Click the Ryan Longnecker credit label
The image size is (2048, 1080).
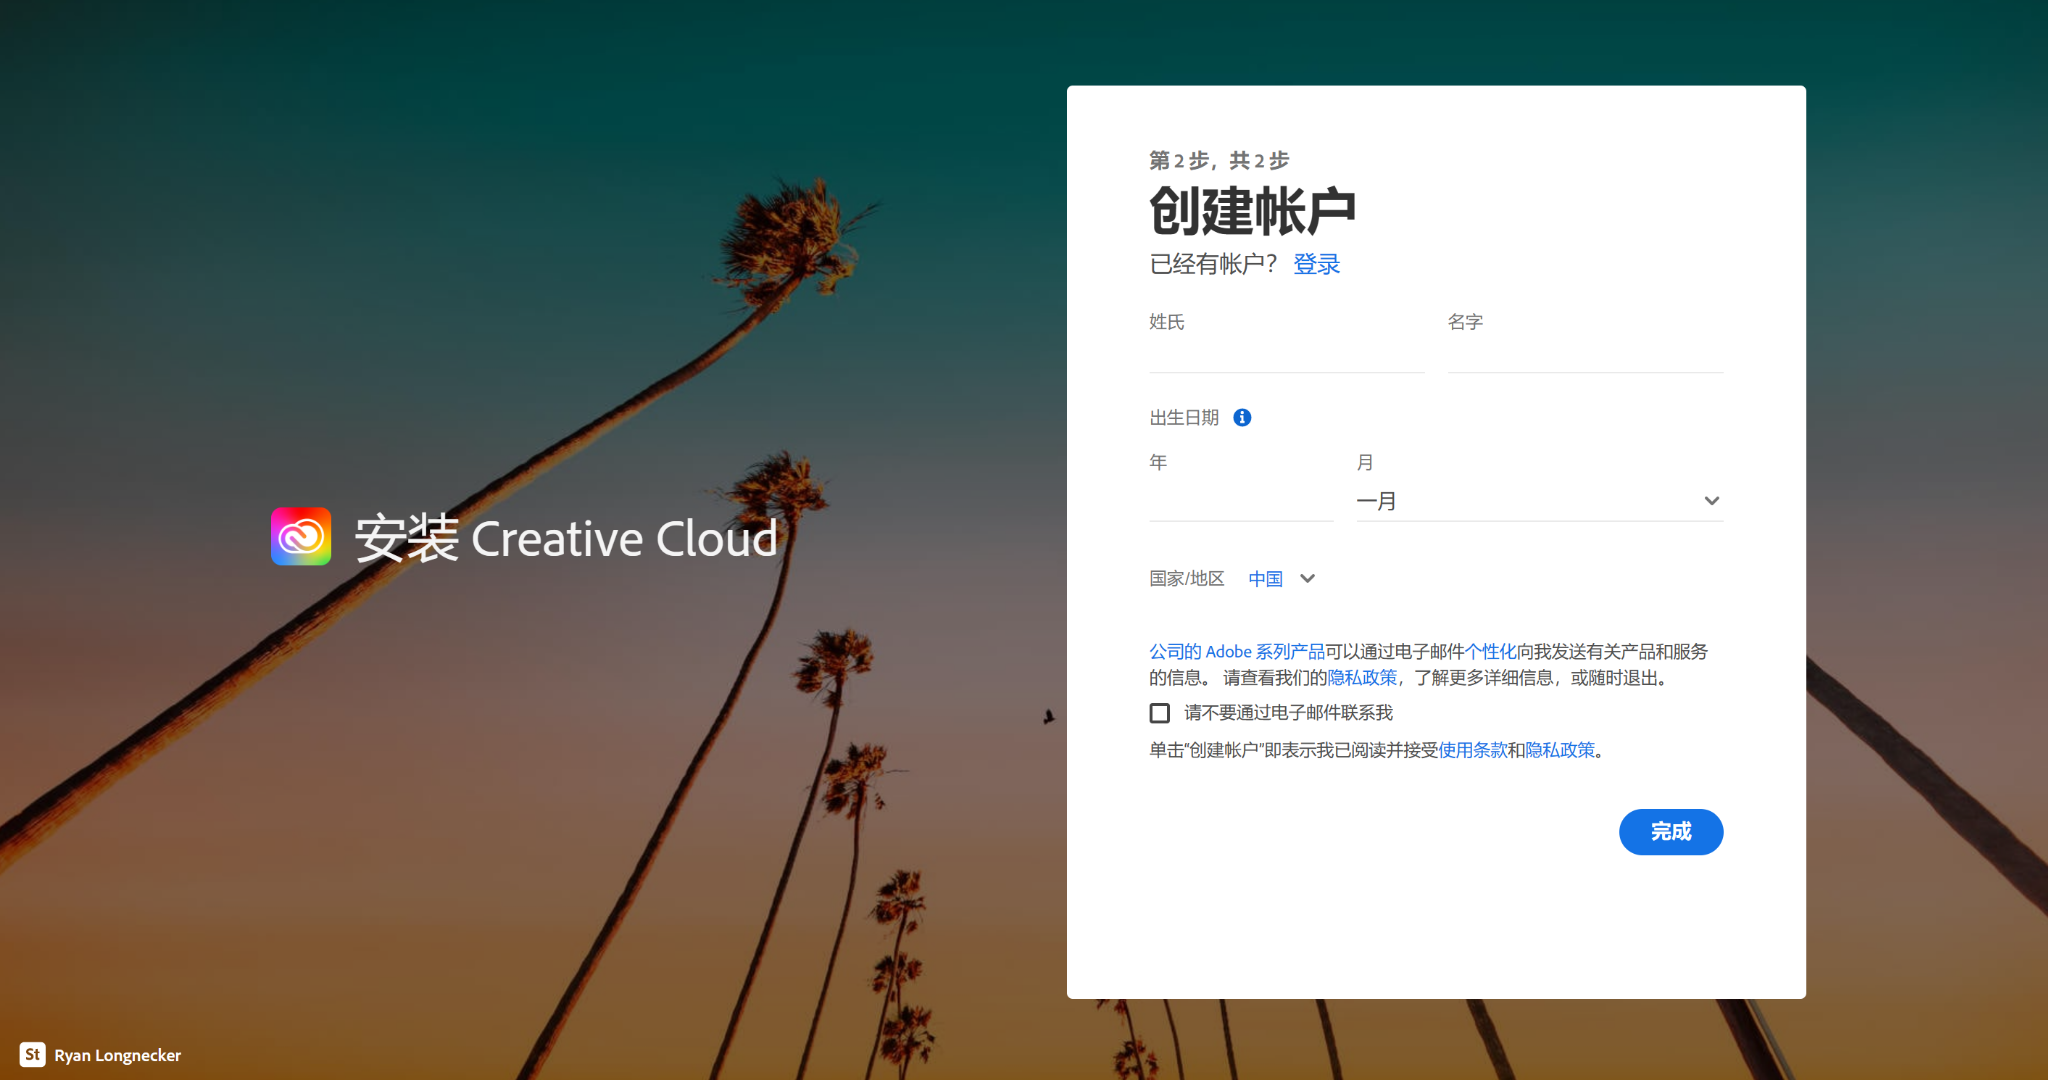[x=118, y=1054]
